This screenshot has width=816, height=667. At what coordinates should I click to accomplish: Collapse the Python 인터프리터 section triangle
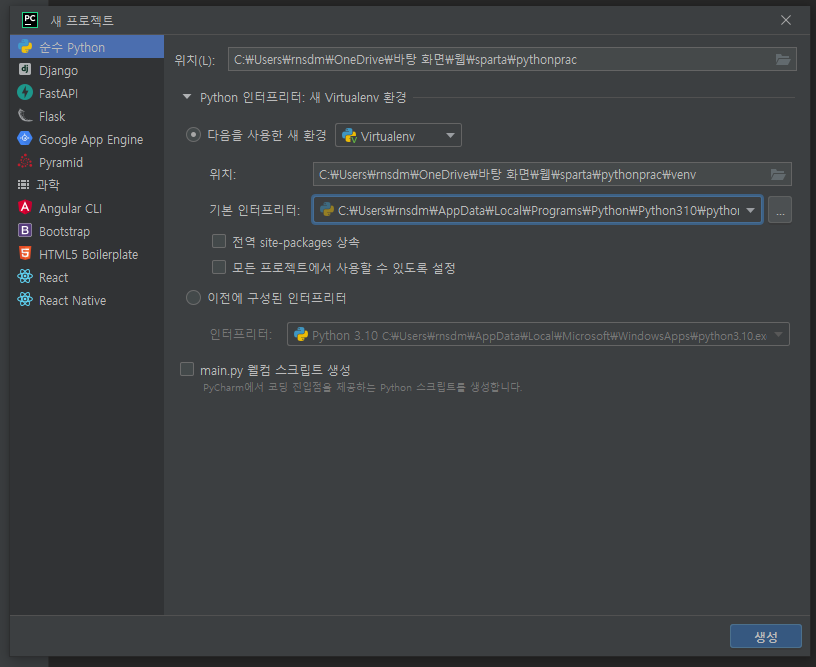point(187,97)
